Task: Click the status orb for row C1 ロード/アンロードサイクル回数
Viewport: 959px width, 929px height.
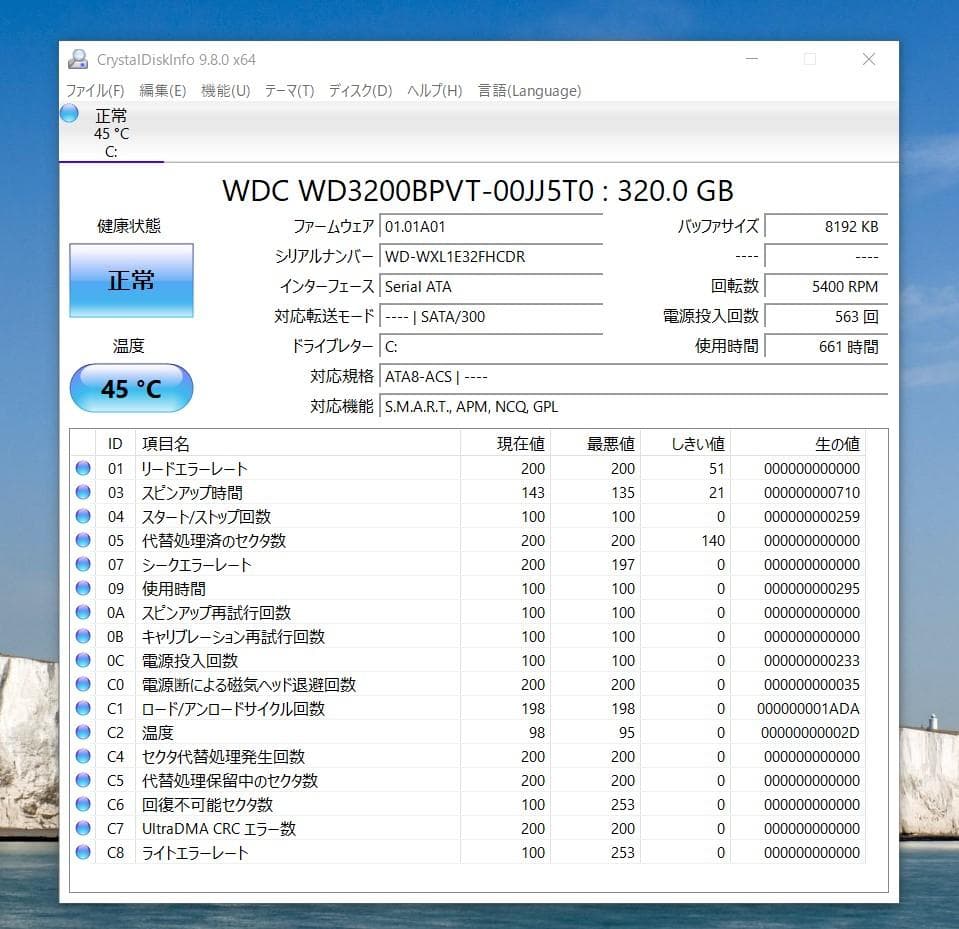Action: pyautogui.click(x=83, y=708)
